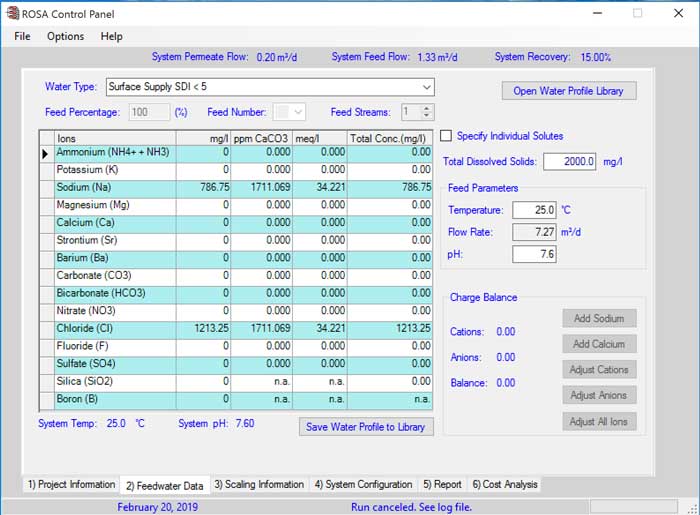Open the Options menu

[x=66, y=36]
